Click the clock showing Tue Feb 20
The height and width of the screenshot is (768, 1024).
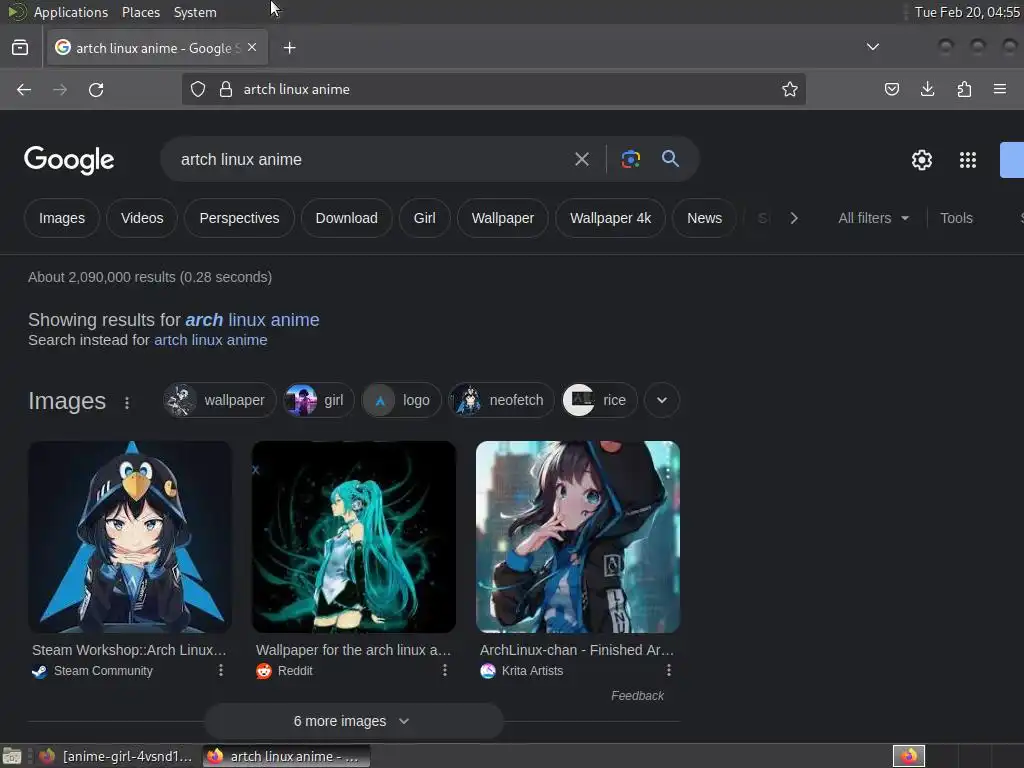coord(967,12)
